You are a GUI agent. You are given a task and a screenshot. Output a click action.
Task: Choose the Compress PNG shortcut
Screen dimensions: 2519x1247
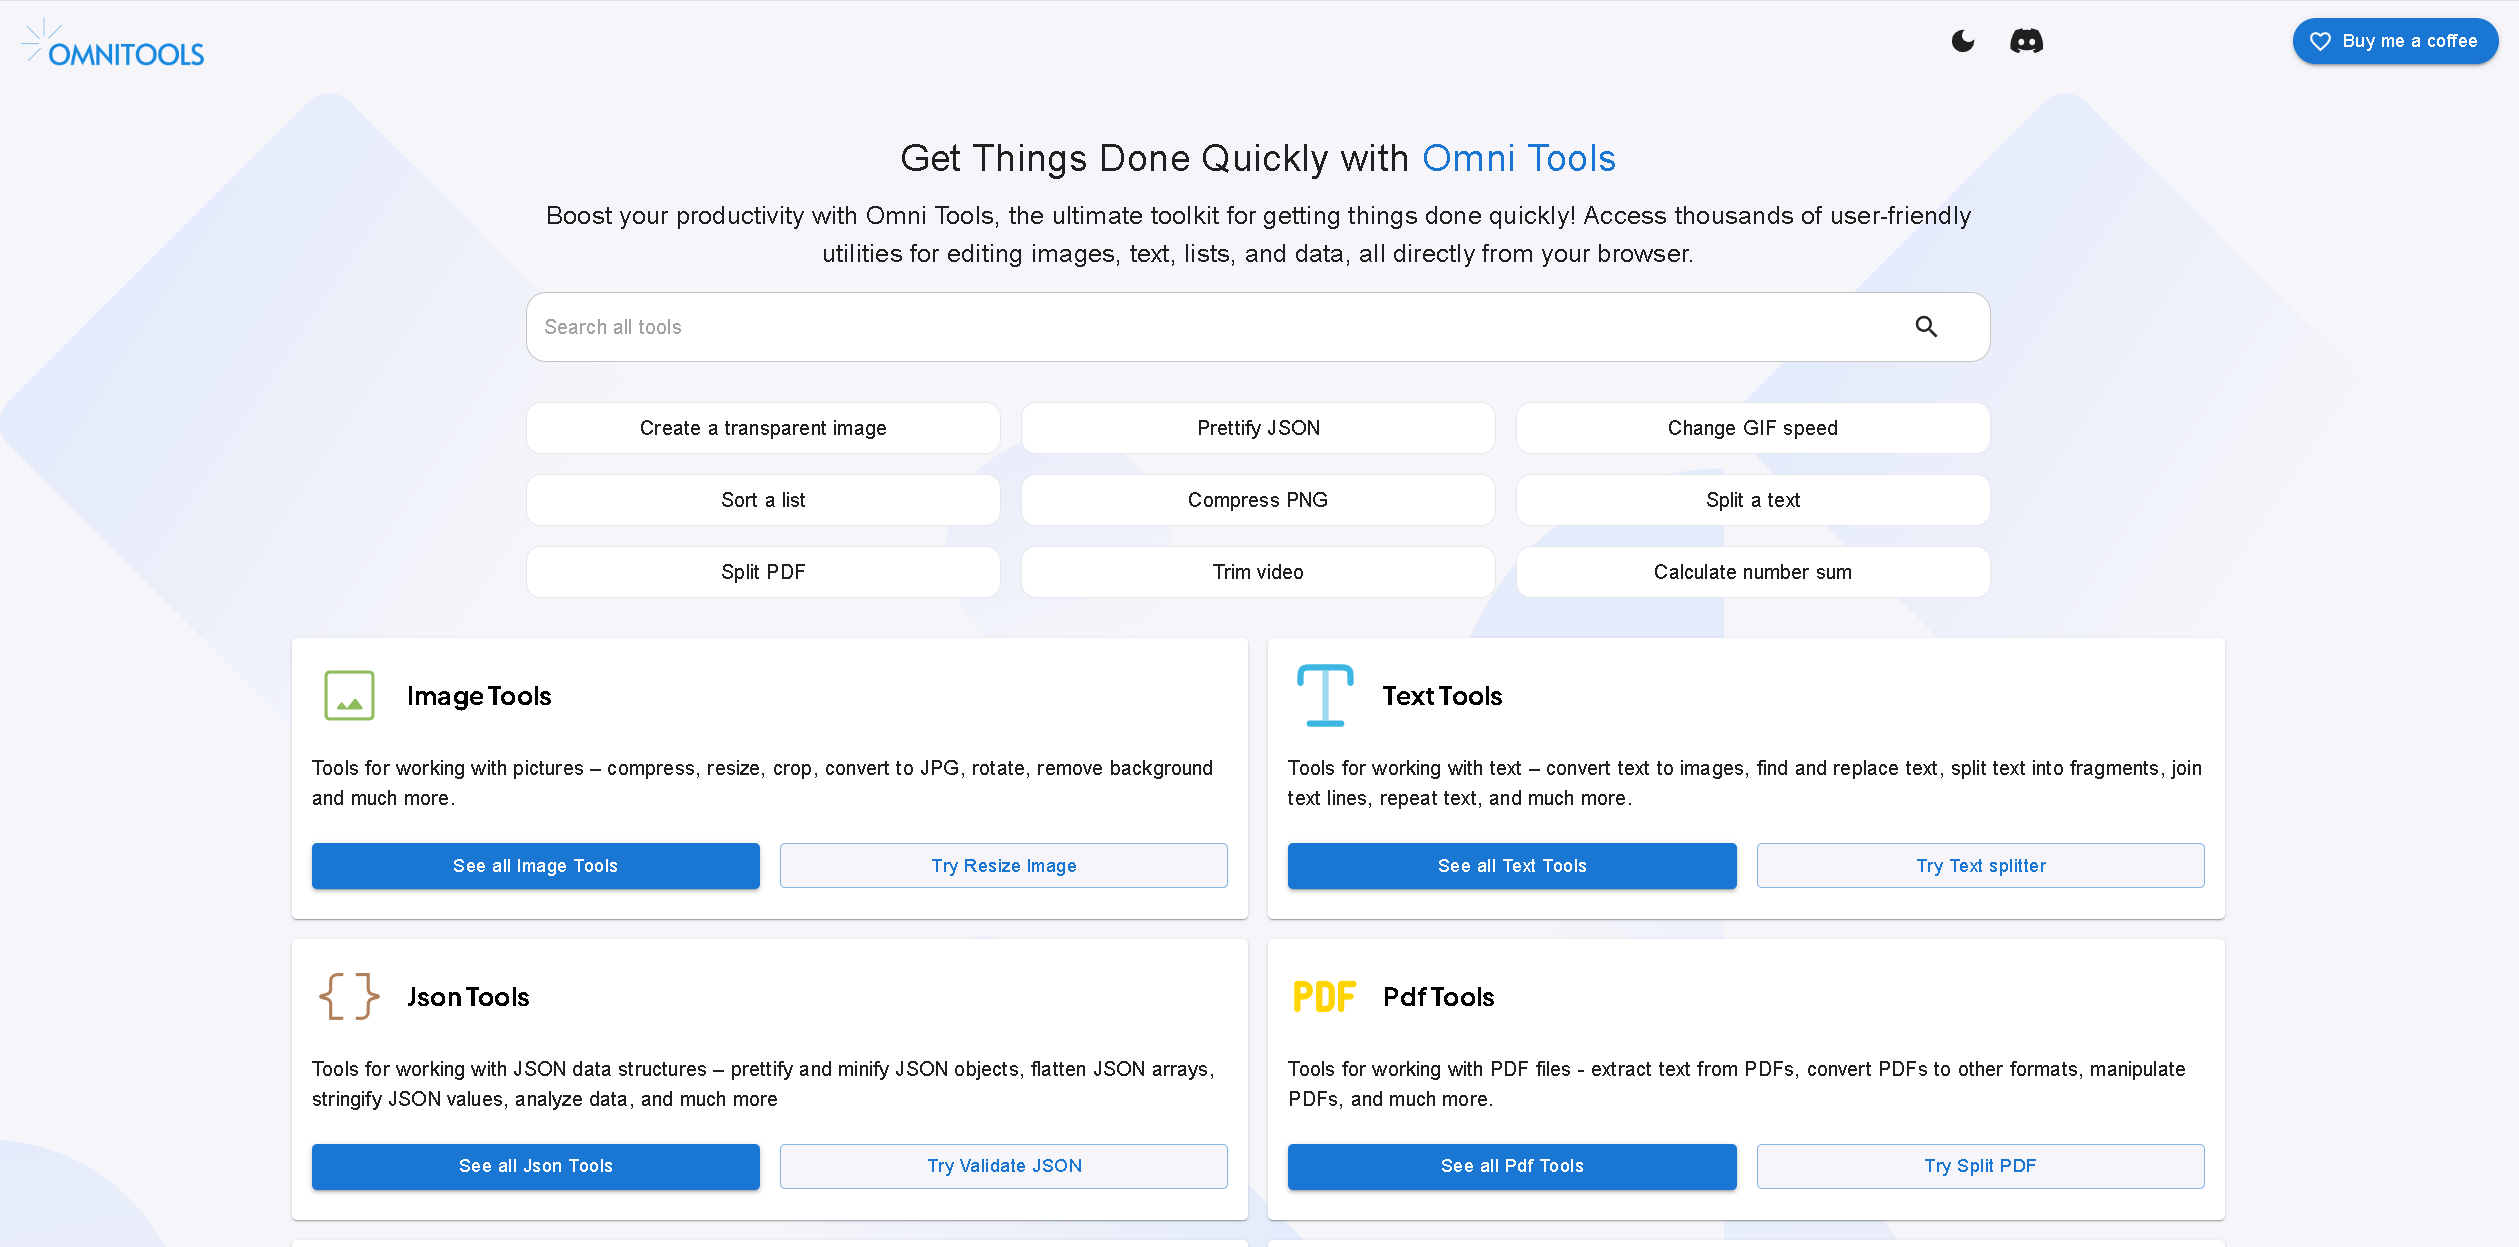(x=1258, y=500)
